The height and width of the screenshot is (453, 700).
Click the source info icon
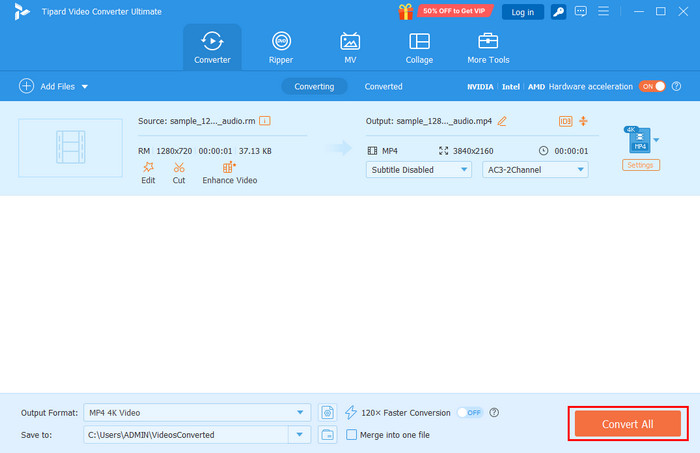[x=265, y=121]
